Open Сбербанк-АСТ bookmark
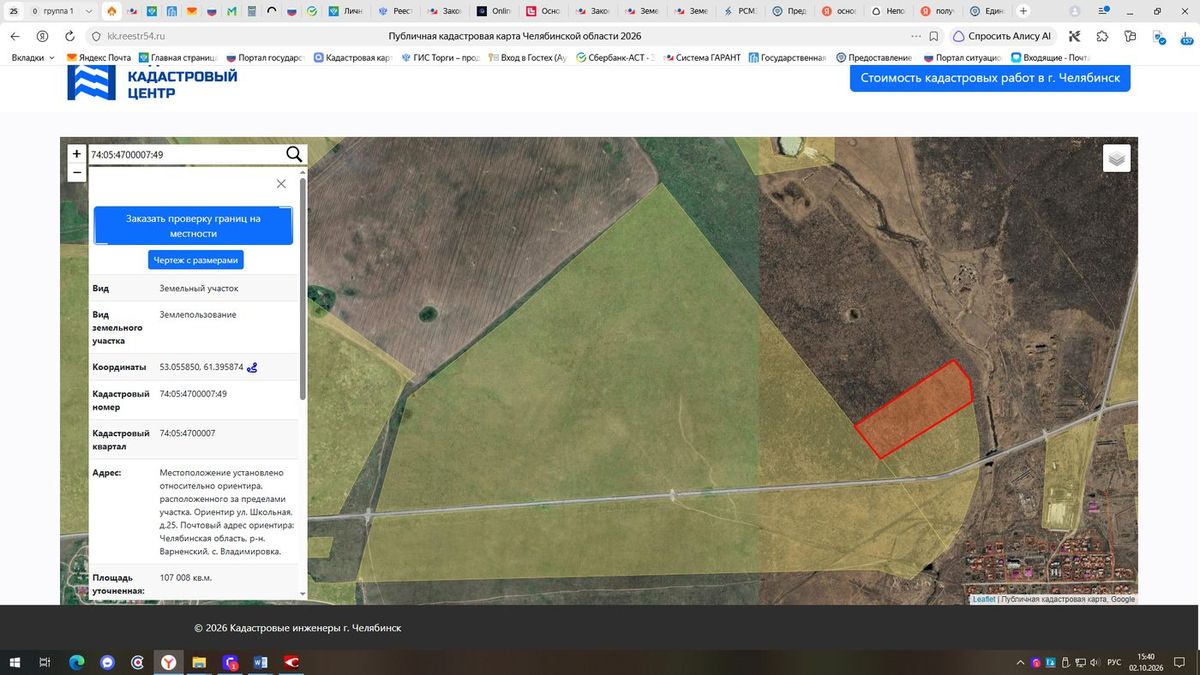Image resolution: width=1200 pixels, height=675 pixels. pyautogui.click(x=614, y=58)
